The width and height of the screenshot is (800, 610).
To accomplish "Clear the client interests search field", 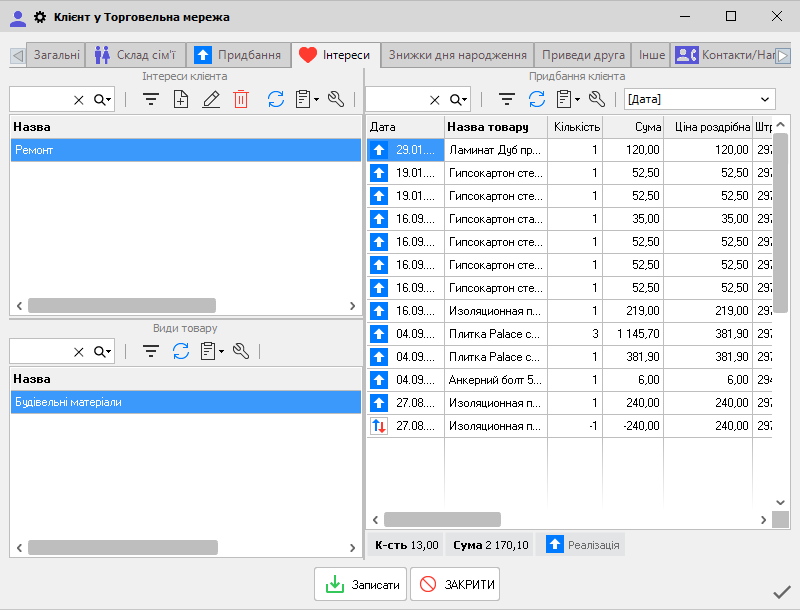I will click(79, 100).
